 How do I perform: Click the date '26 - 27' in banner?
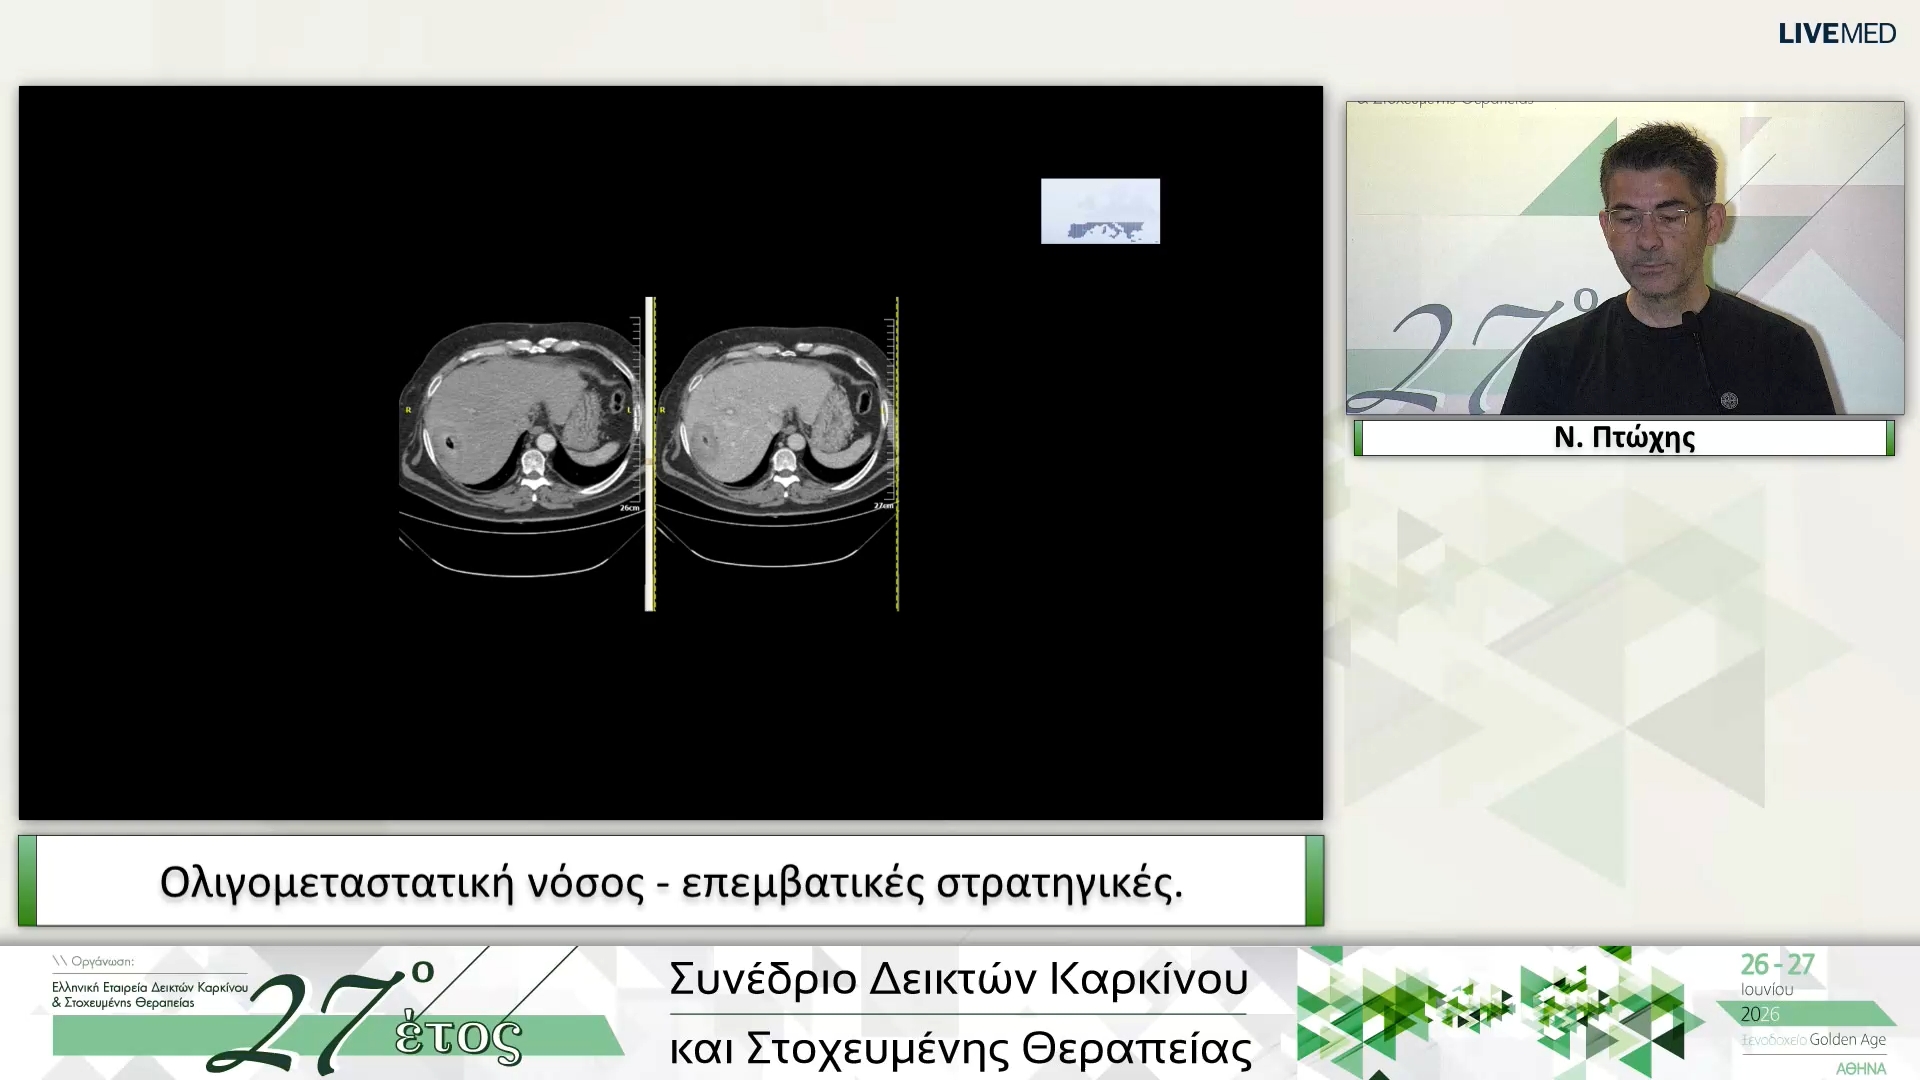click(x=1777, y=965)
